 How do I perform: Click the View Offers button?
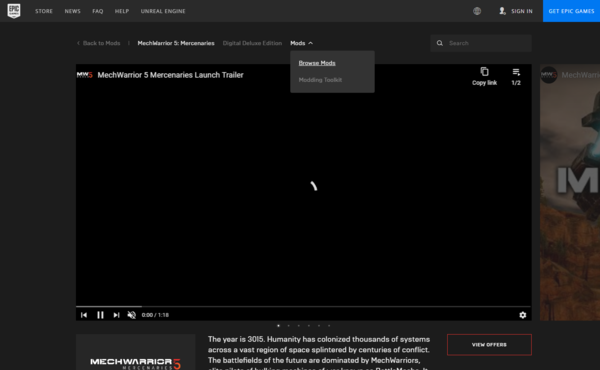(489, 345)
